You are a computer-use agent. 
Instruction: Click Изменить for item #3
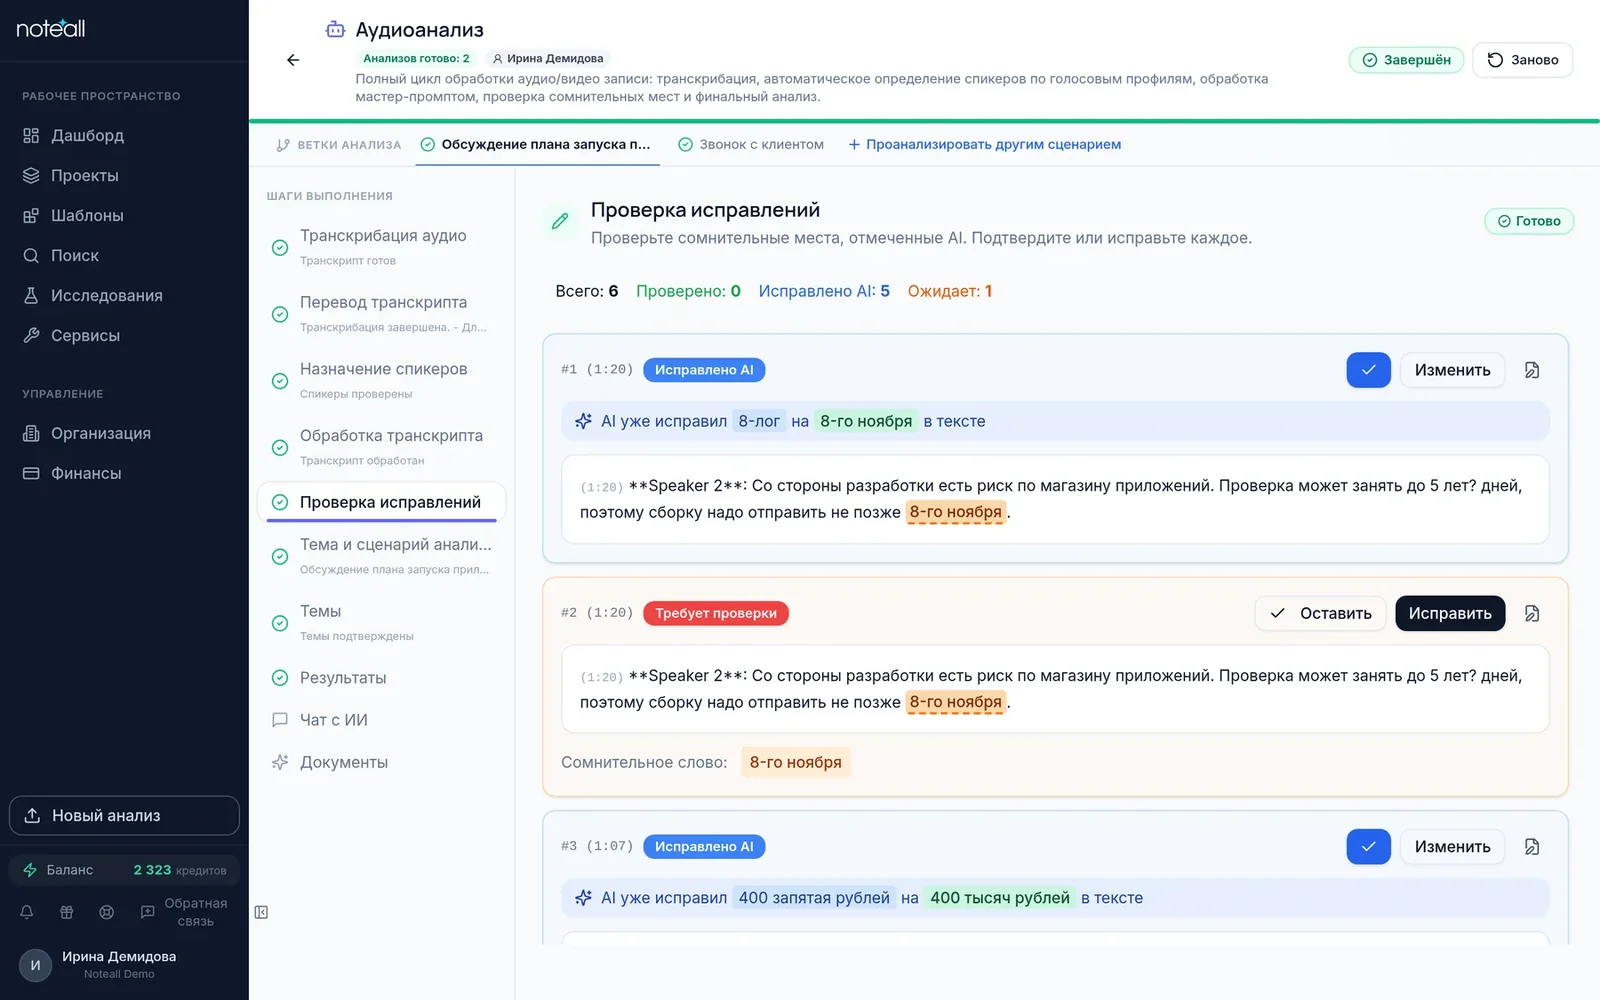1452,847
